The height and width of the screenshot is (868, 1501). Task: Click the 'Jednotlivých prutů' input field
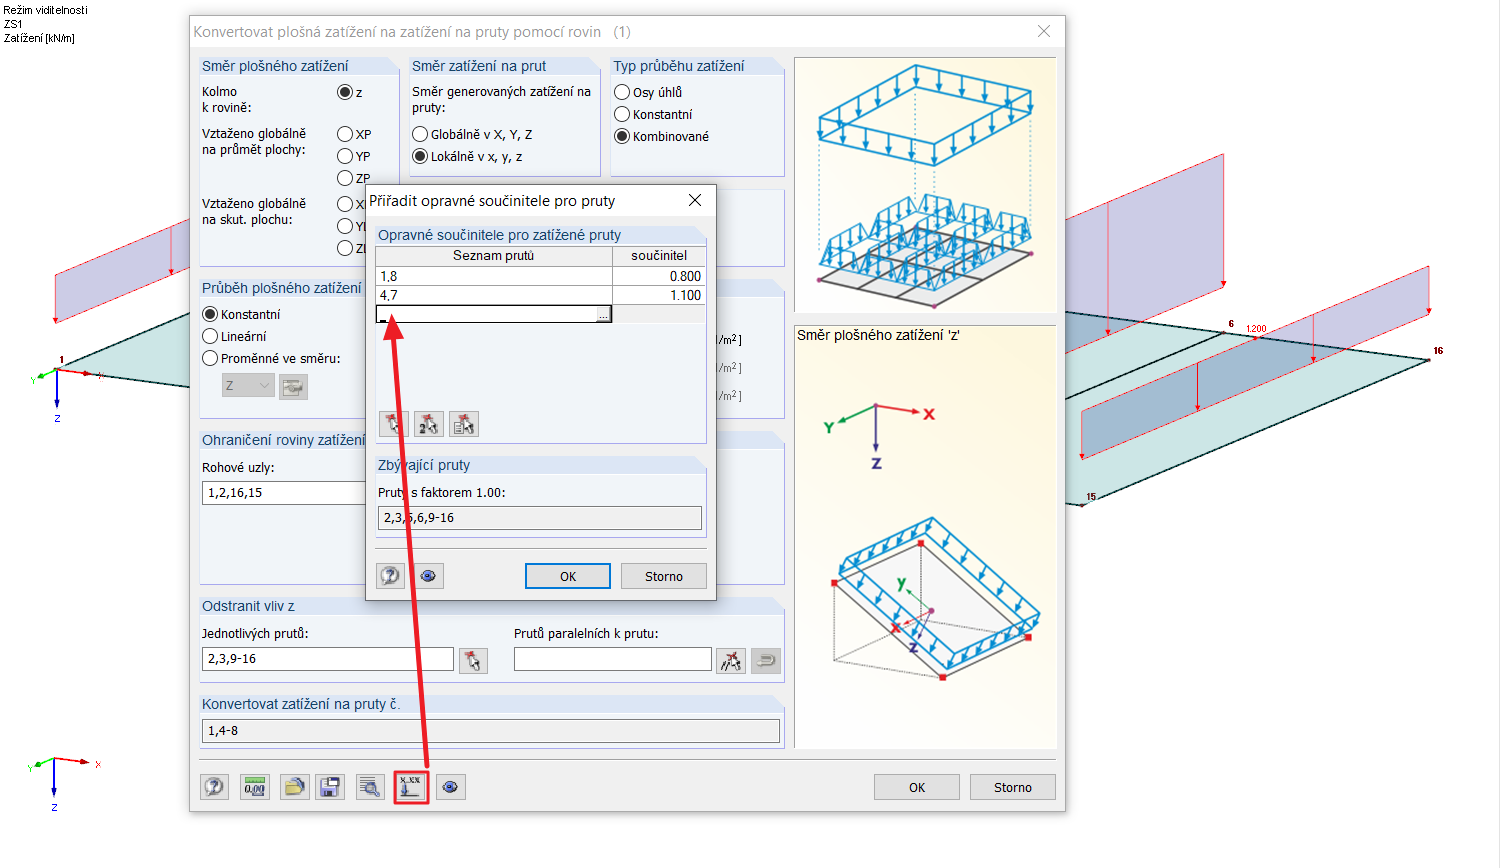pos(328,659)
